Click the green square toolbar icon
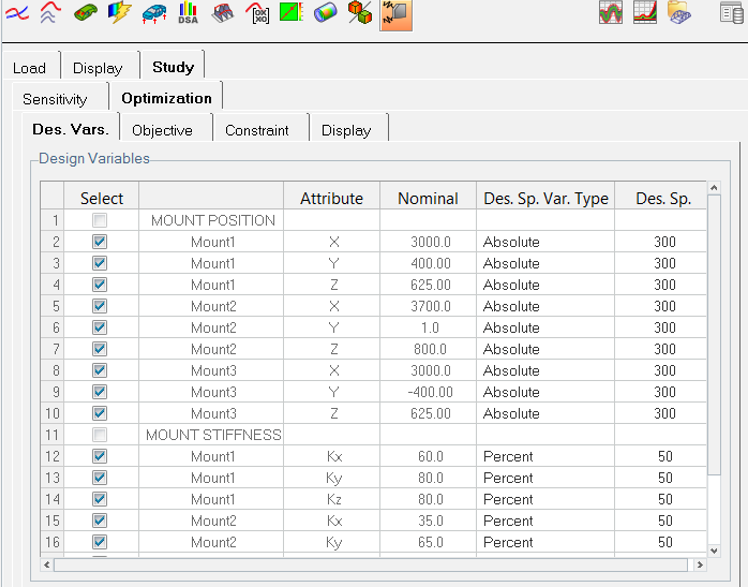This screenshot has height=587, width=749. tap(291, 13)
